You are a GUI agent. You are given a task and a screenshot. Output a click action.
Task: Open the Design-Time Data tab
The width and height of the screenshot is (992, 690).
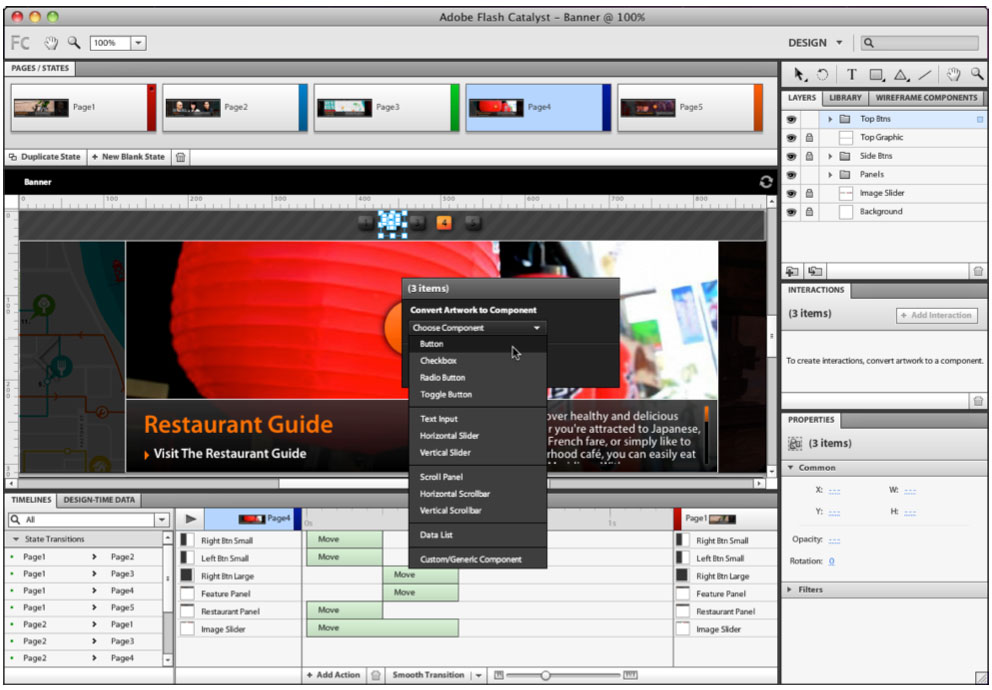pyautogui.click(x=99, y=500)
